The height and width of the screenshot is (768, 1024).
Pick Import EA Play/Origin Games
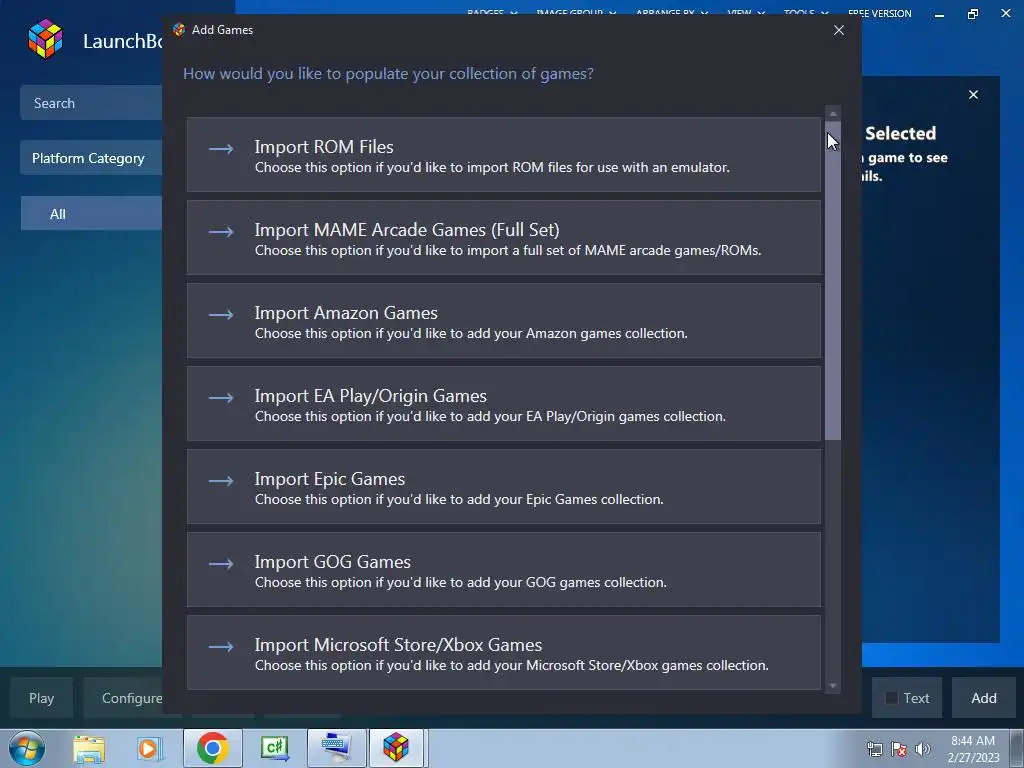pyautogui.click(x=504, y=404)
